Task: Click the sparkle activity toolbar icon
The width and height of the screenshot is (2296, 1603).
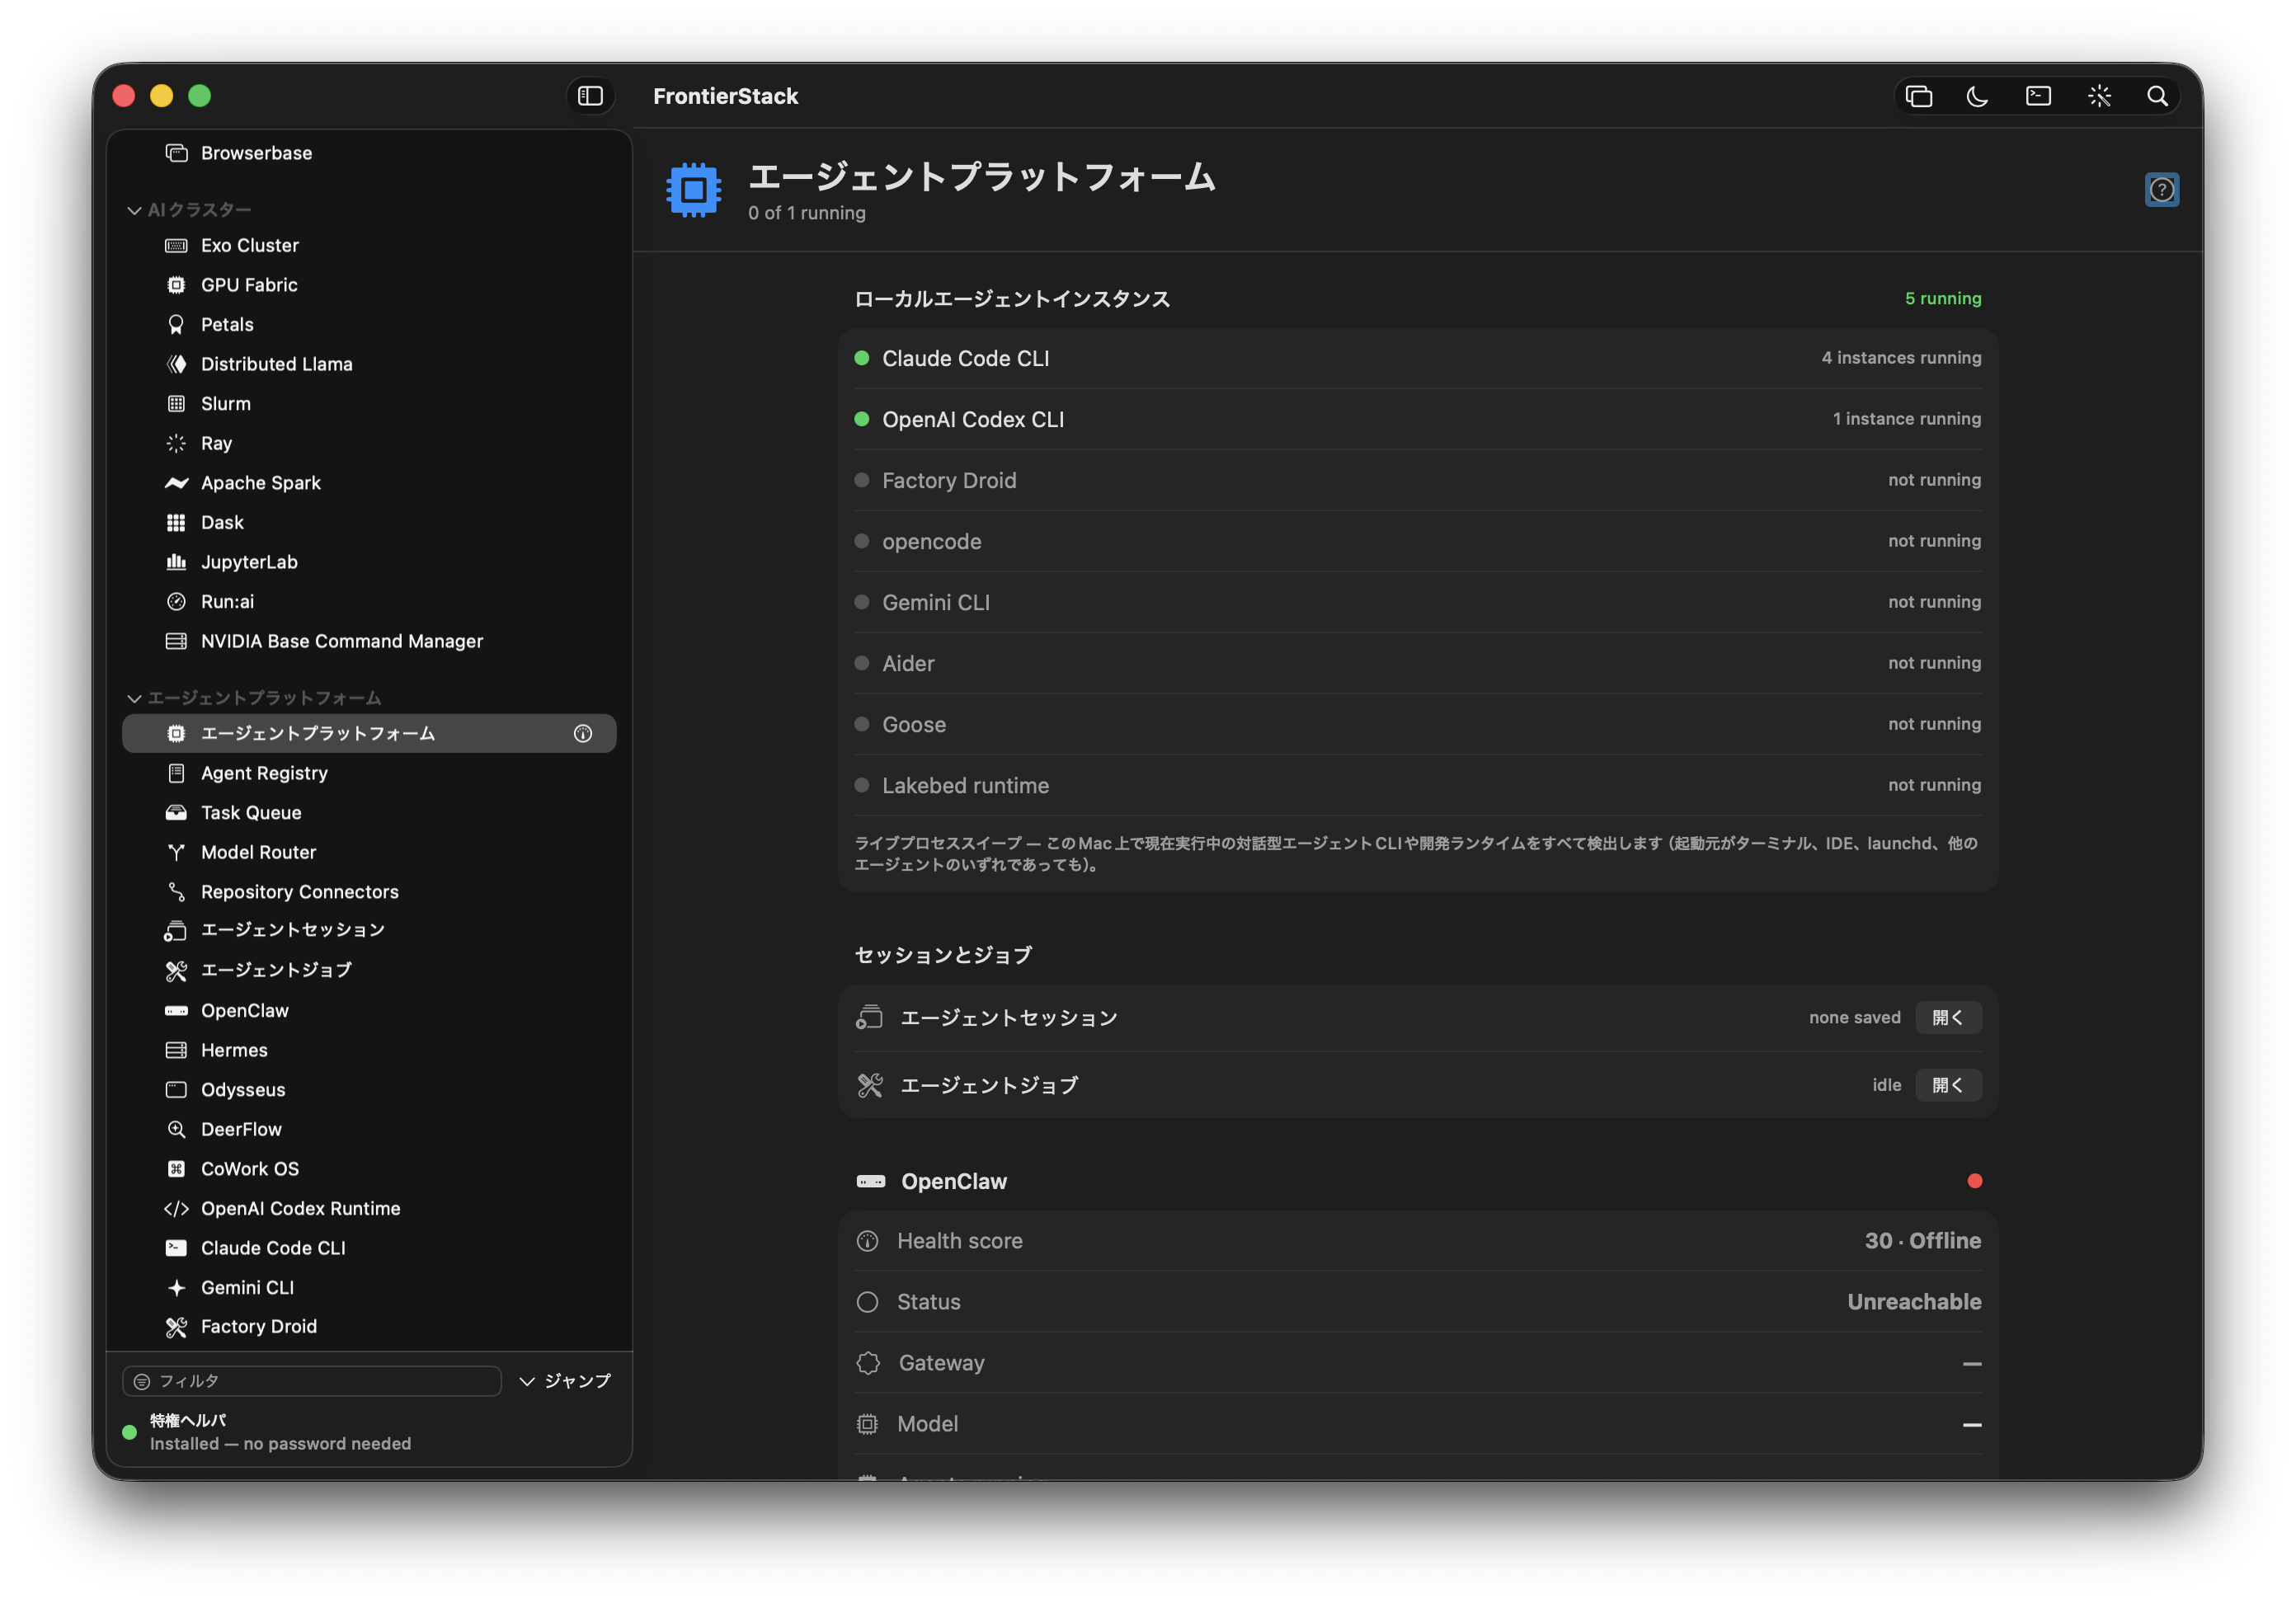Action: [x=2099, y=96]
